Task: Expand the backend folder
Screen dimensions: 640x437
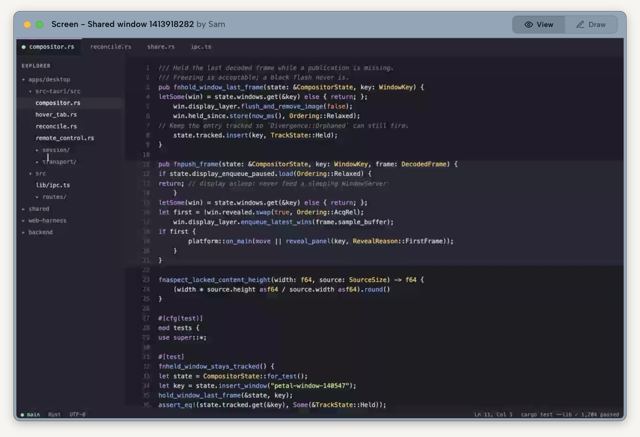Action: click(x=38, y=232)
